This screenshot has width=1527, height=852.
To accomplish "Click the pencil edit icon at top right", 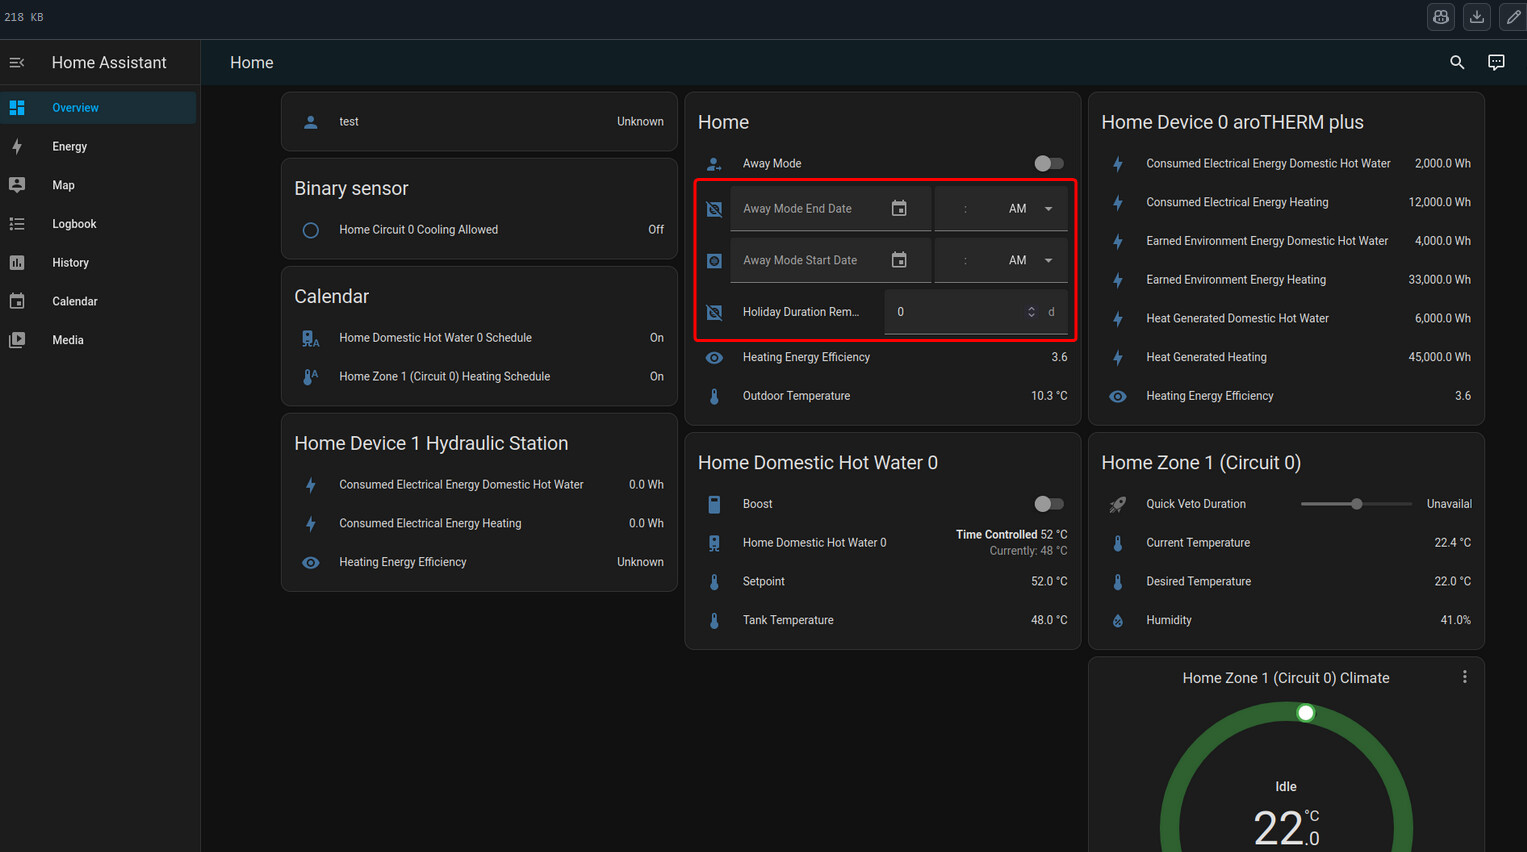I will [1513, 17].
